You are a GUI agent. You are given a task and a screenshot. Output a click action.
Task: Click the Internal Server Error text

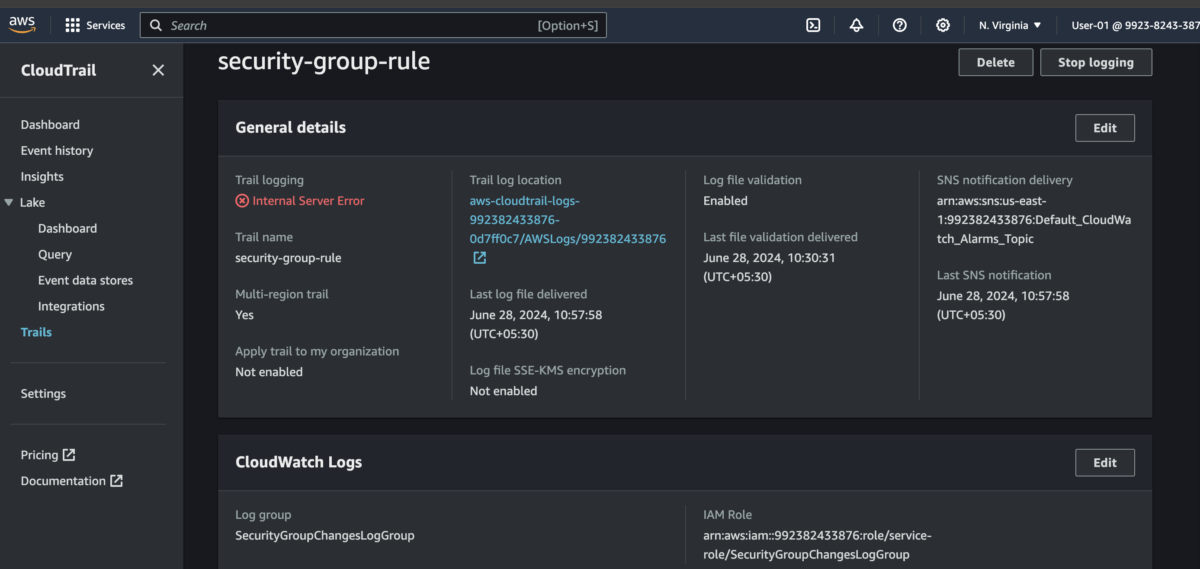coord(308,201)
